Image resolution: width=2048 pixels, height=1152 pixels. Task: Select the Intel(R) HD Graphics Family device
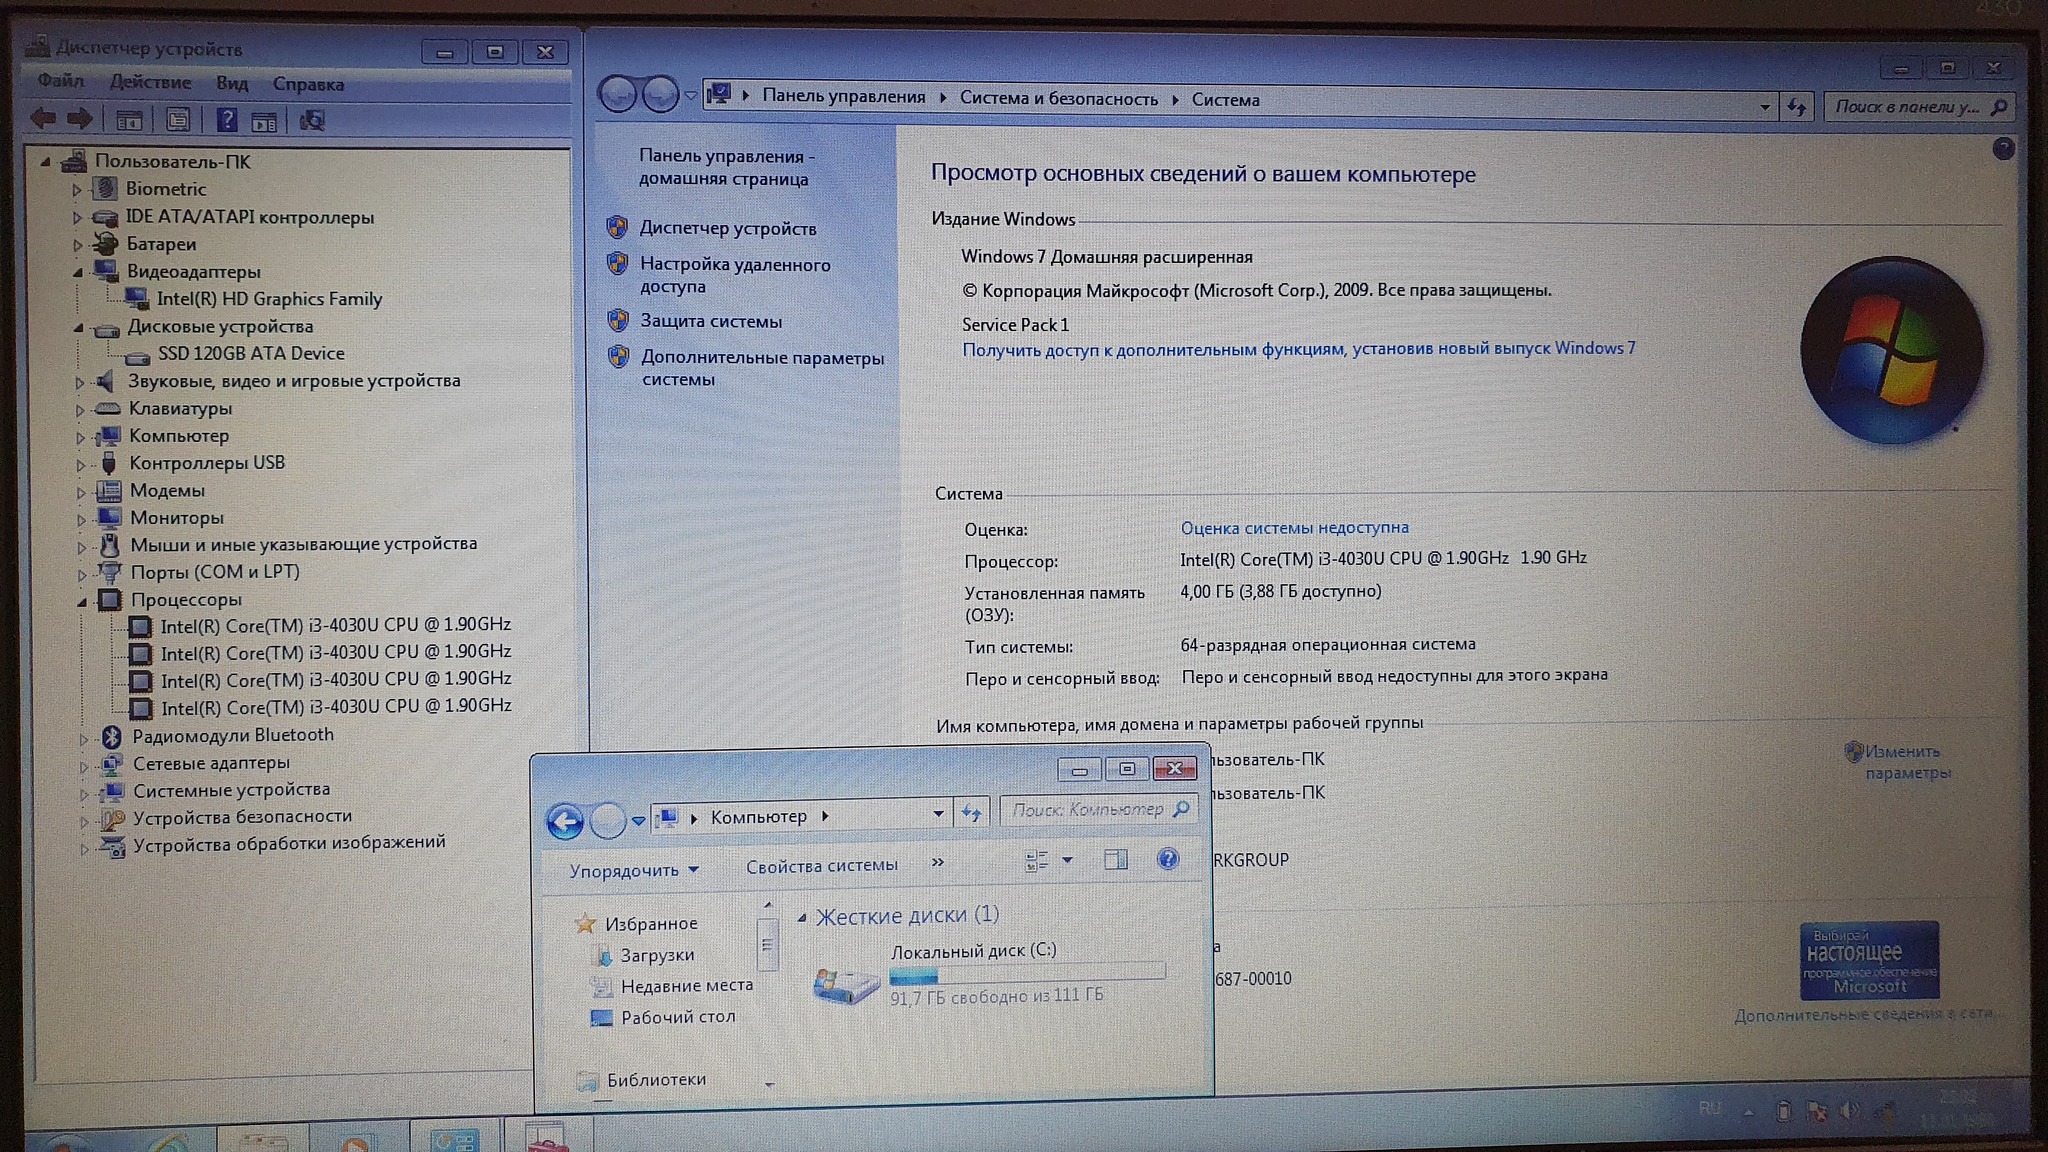point(269,299)
